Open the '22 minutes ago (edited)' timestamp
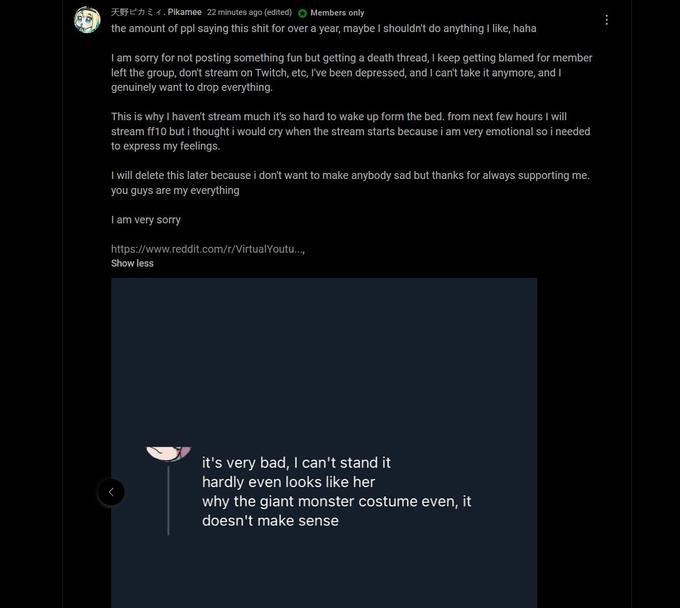The image size is (680, 608). [249, 13]
